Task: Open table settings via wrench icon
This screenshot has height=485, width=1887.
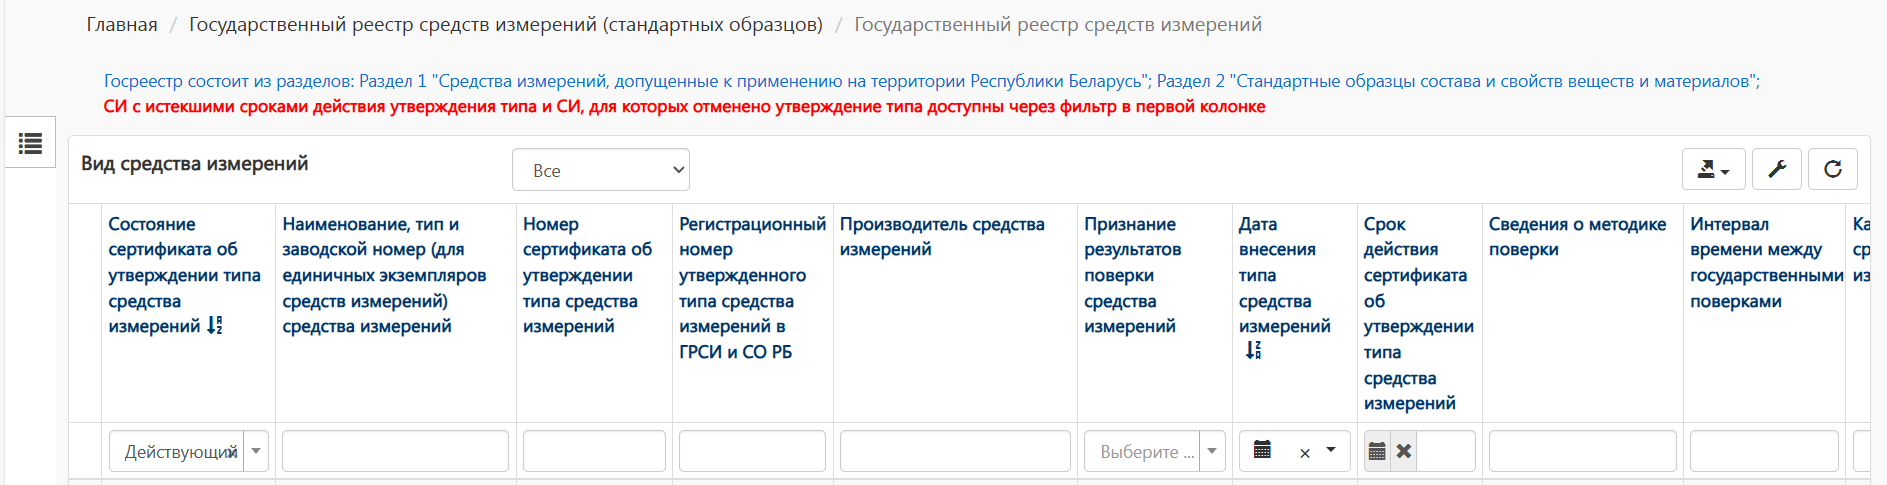Action: pyautogui.click(x=1776, y=170)
